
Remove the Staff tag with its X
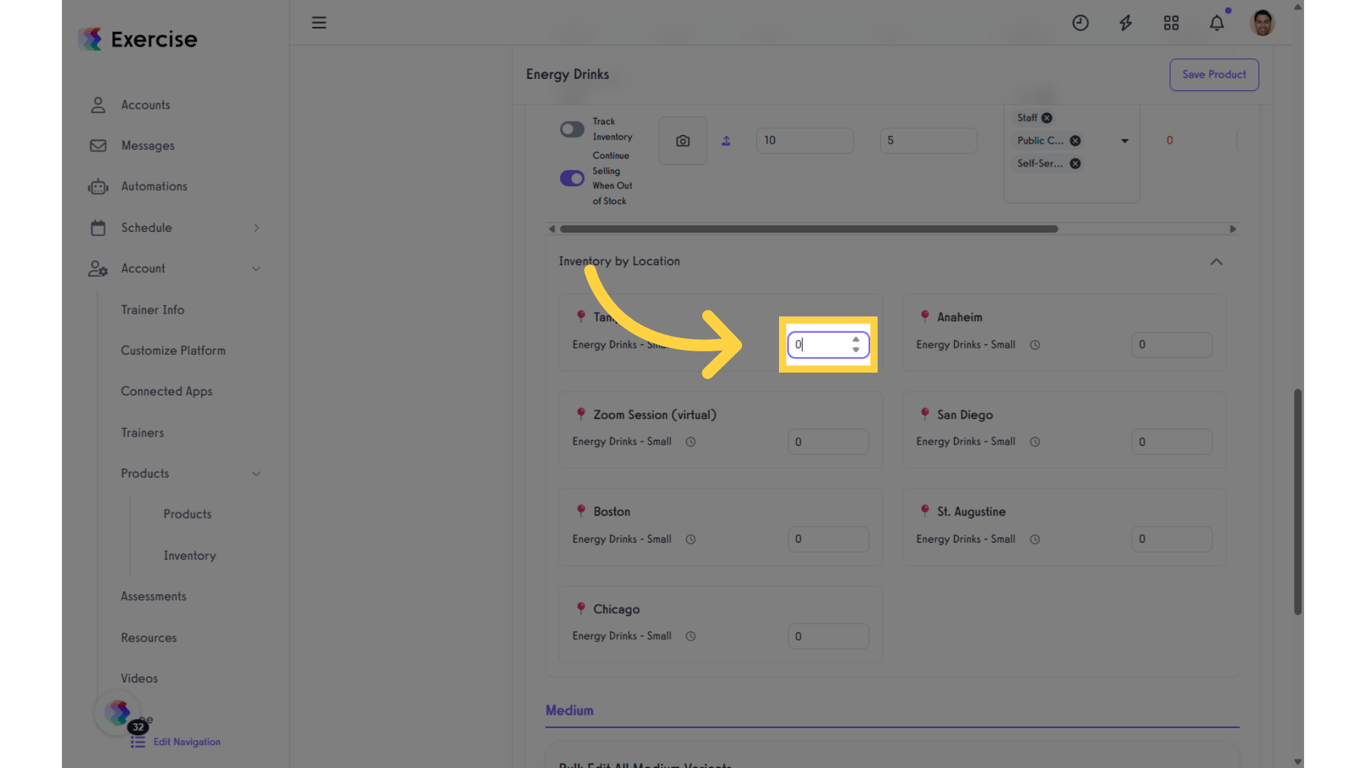[x=1047, y=117]
